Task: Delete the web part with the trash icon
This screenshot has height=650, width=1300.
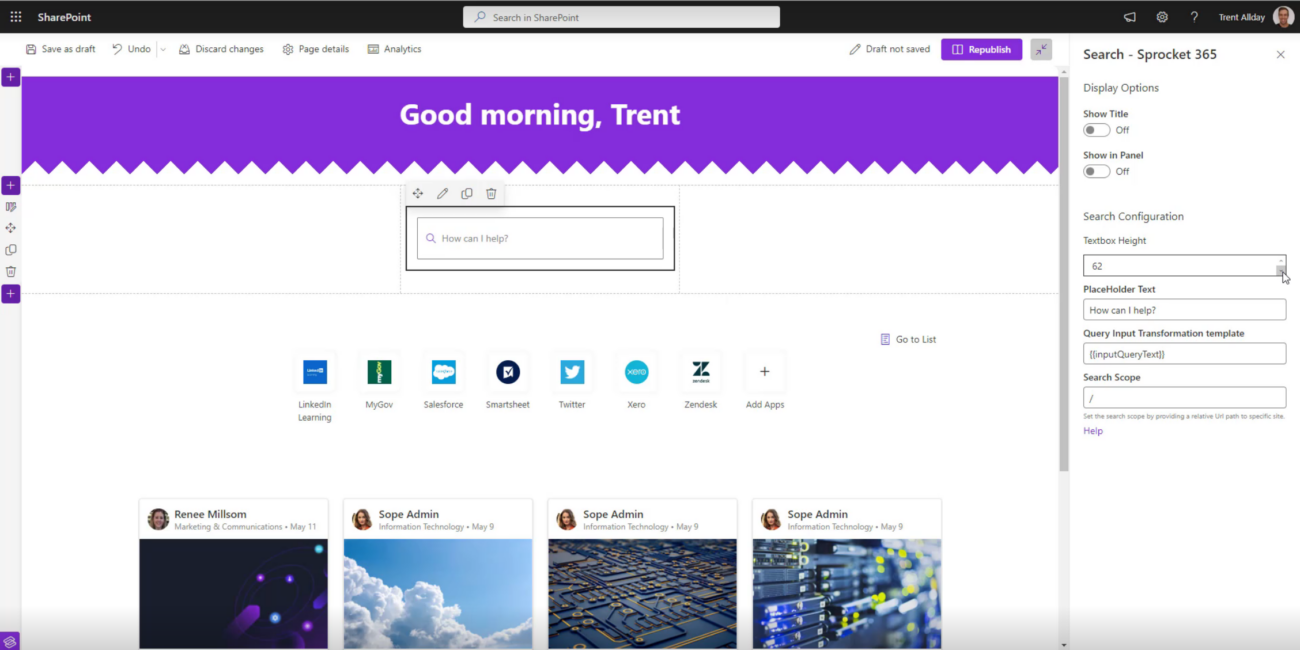Action: (491, 193)
